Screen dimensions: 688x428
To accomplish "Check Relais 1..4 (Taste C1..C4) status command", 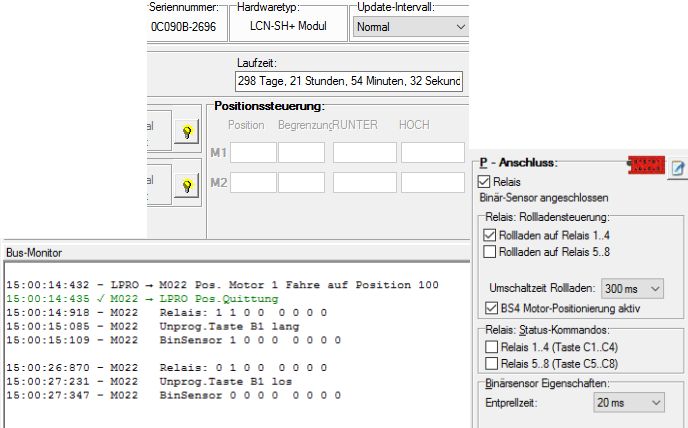I will coord(490,346).
